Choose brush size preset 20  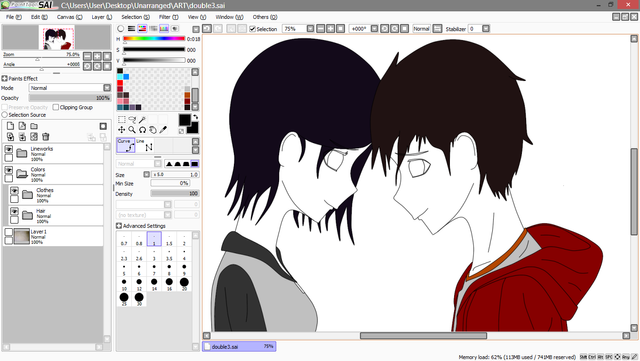184,284
